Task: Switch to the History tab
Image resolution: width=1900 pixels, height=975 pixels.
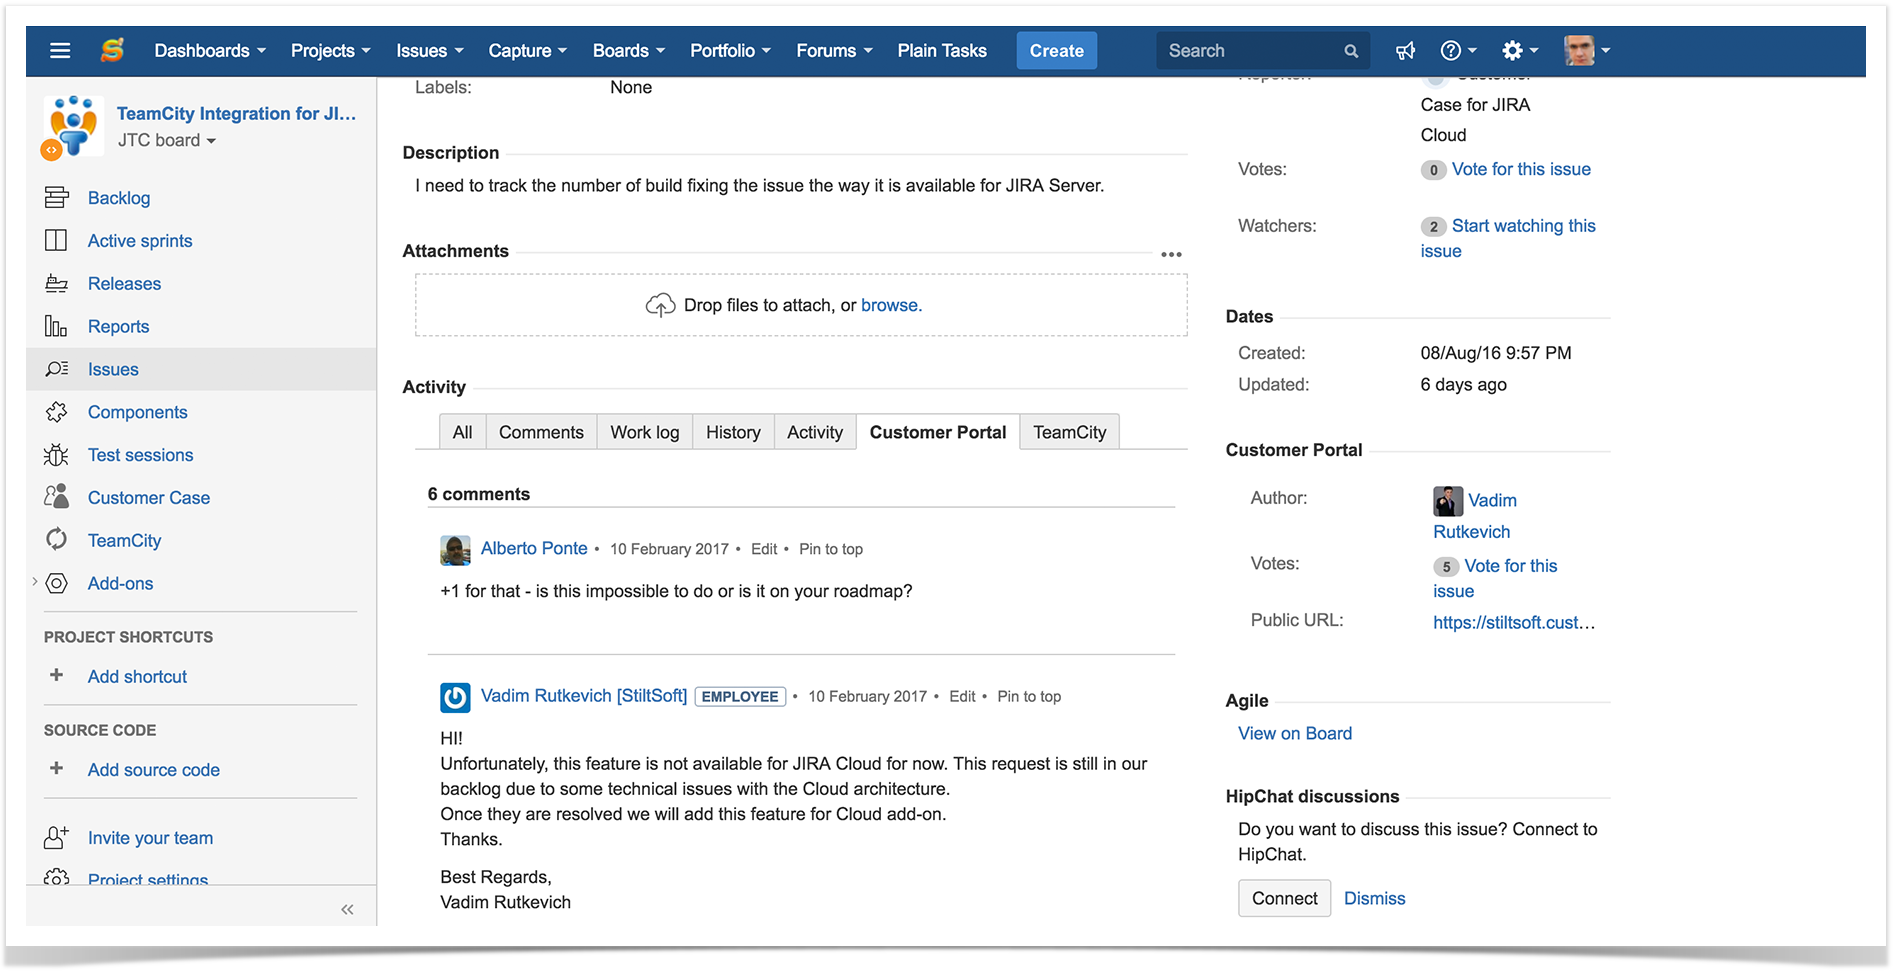Action: pyautogui.click(x=733, y=432)
